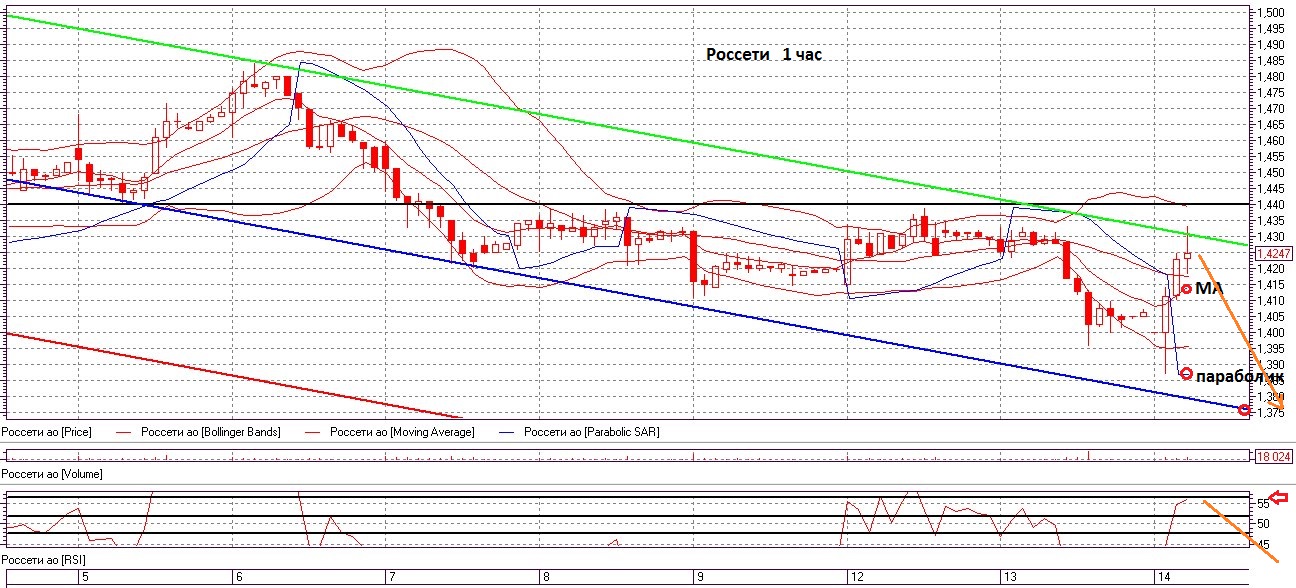Select the Россети ао [Parabolic SAR] legend entry

[x=592, y=432]
